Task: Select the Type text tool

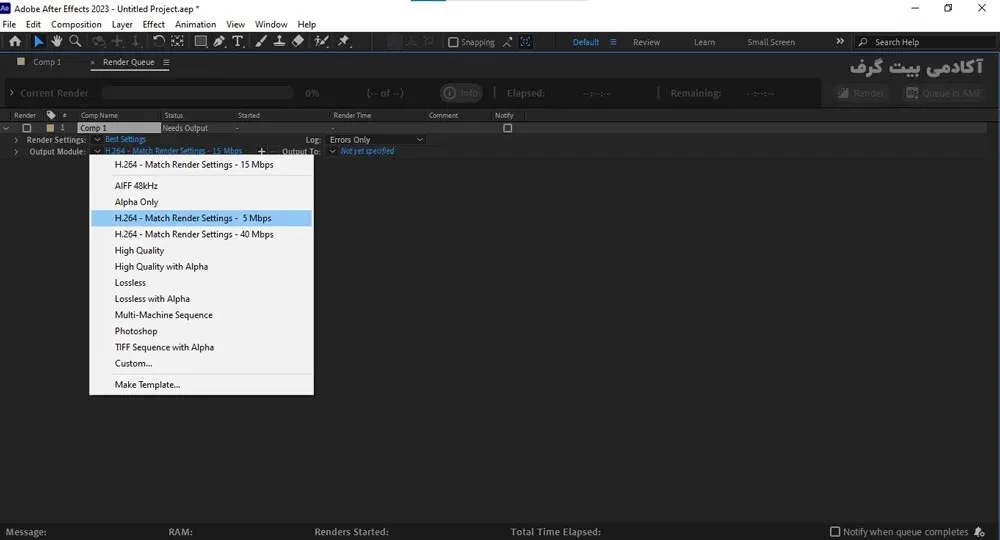Action: coord(238,41)
